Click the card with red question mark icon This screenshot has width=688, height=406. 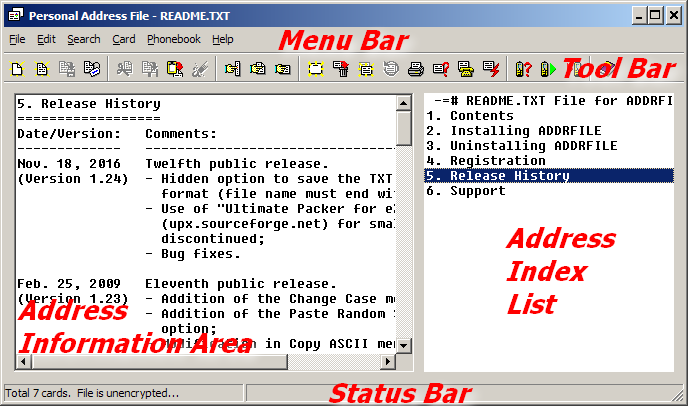441,69
